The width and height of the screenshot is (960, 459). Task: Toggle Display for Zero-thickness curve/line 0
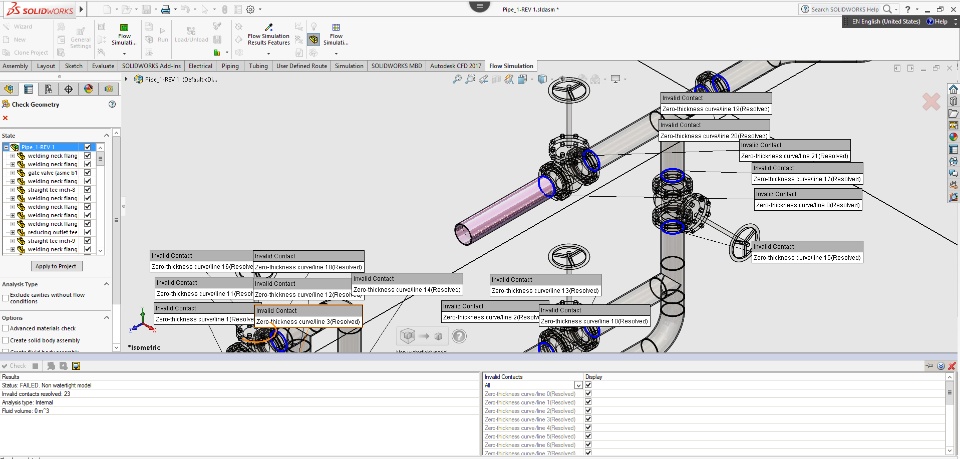pos(588,394)
